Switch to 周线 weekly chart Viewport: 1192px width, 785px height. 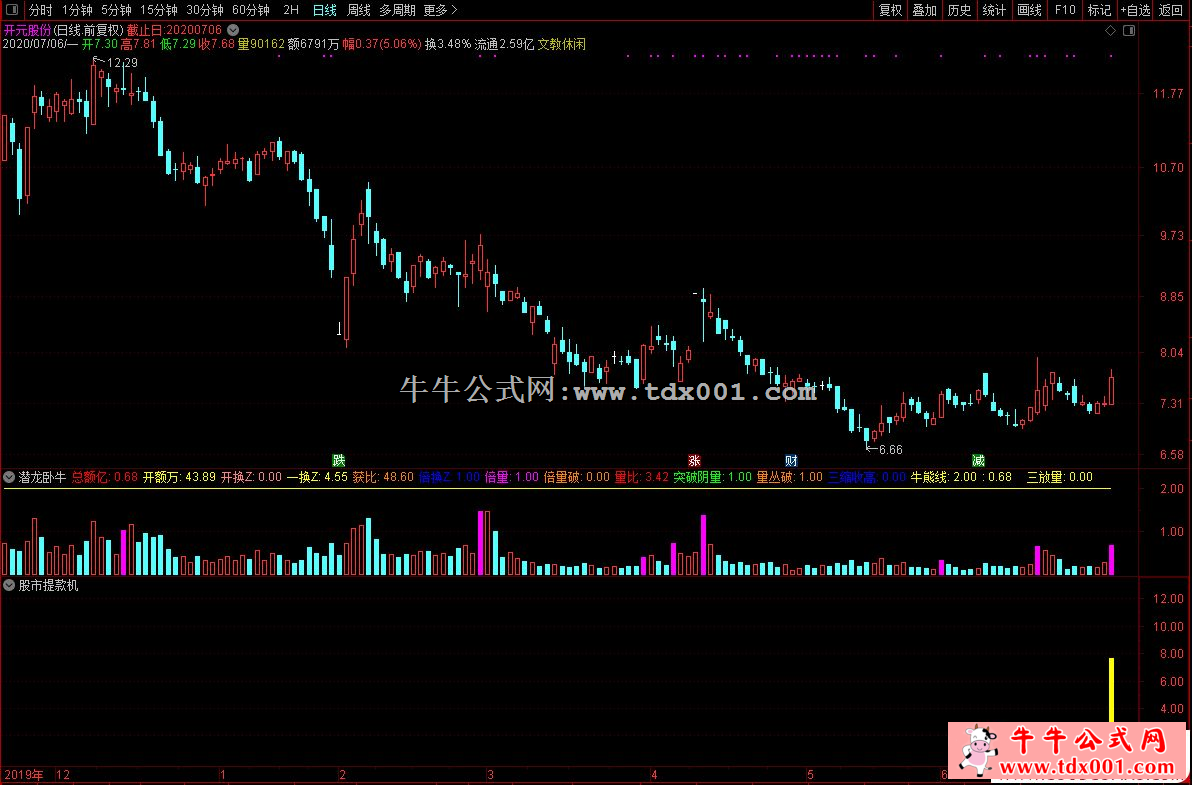point(359,10)
